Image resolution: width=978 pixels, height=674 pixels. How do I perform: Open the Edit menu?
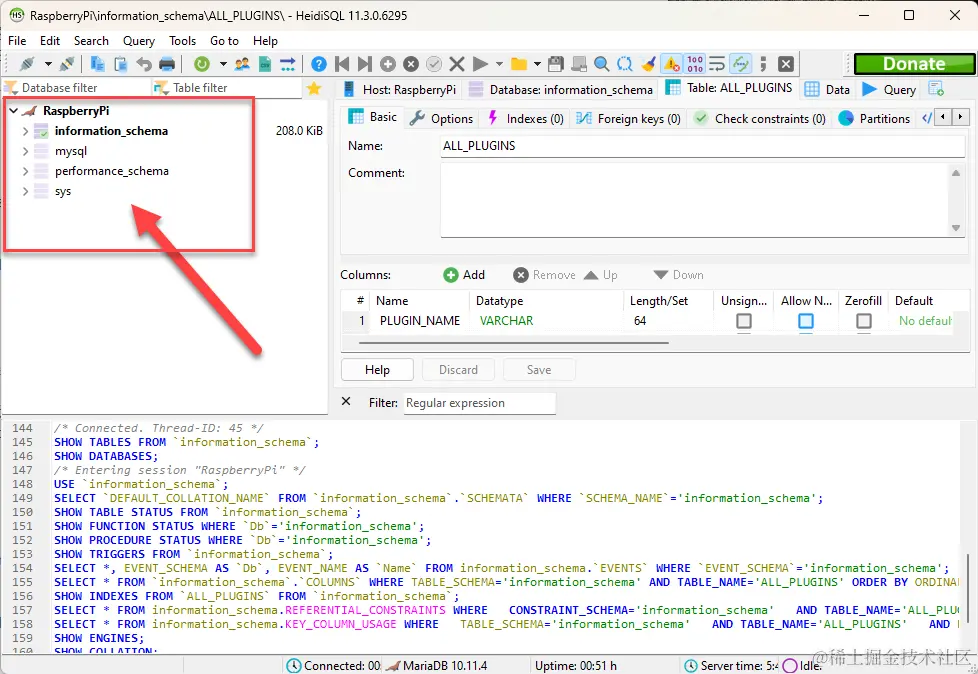(50, 41)
